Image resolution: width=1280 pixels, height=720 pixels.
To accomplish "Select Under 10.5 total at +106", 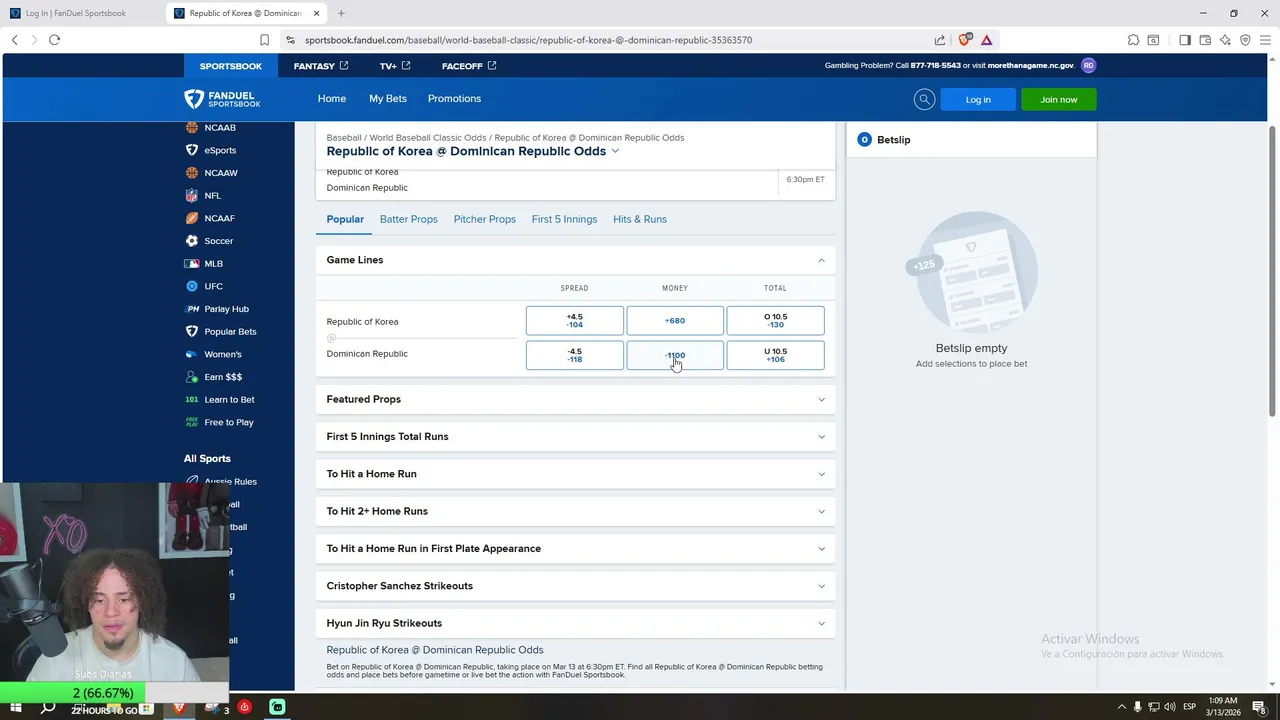I will coord(775,355).
